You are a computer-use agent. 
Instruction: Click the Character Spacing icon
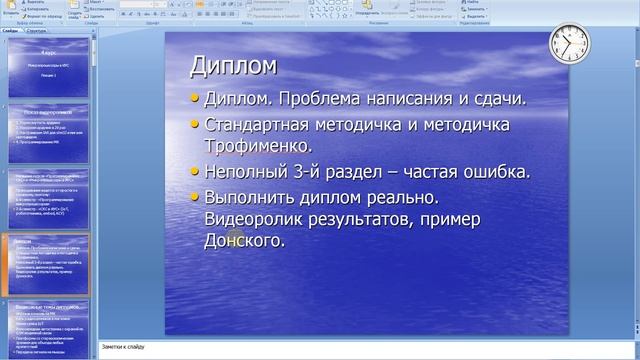[163, 14]
